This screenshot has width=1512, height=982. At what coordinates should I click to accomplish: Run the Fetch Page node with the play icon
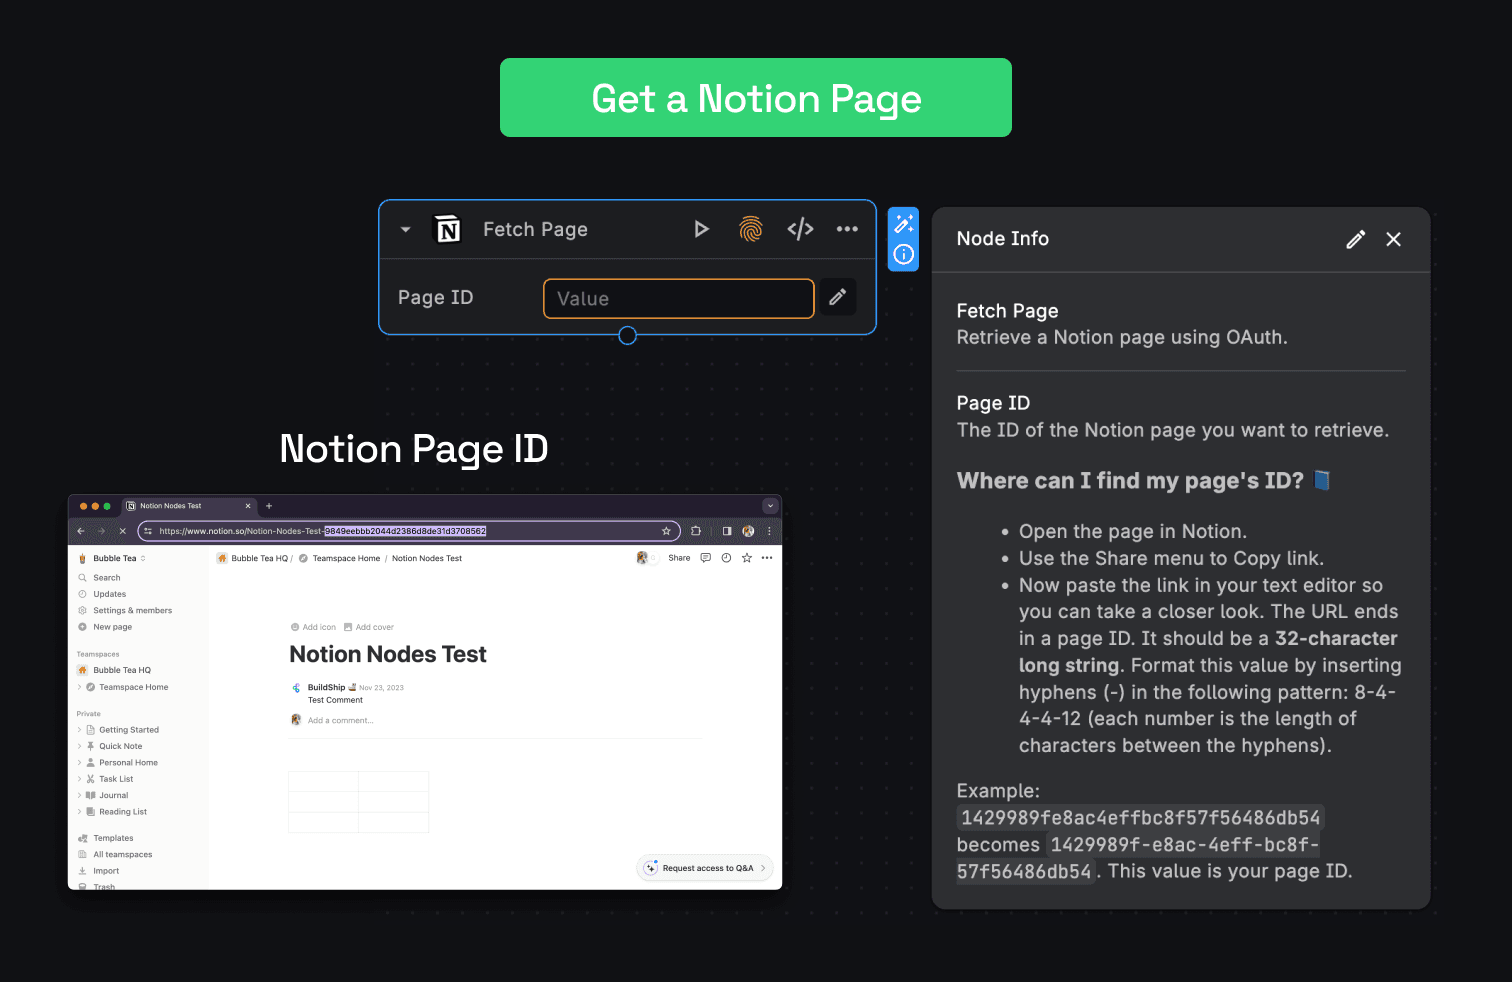click(x=701, y=229)
